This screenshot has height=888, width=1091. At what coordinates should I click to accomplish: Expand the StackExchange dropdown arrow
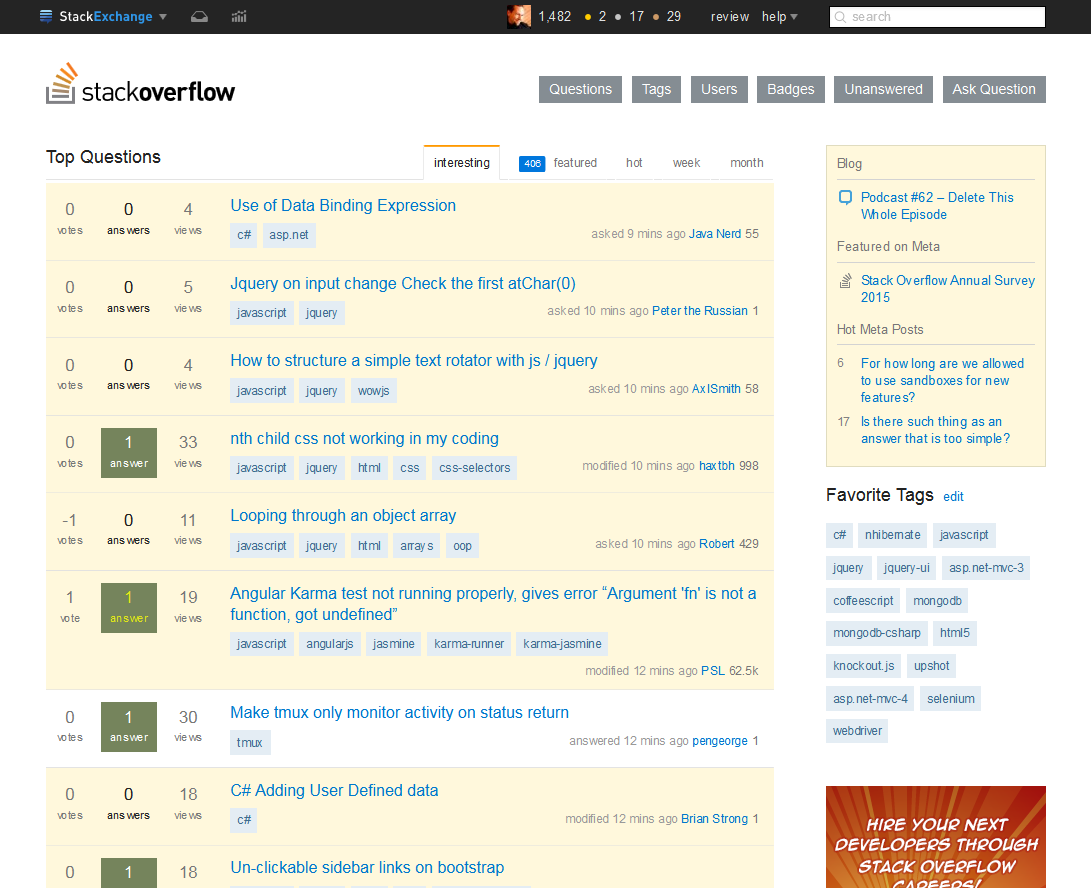(x=163, y=17)
